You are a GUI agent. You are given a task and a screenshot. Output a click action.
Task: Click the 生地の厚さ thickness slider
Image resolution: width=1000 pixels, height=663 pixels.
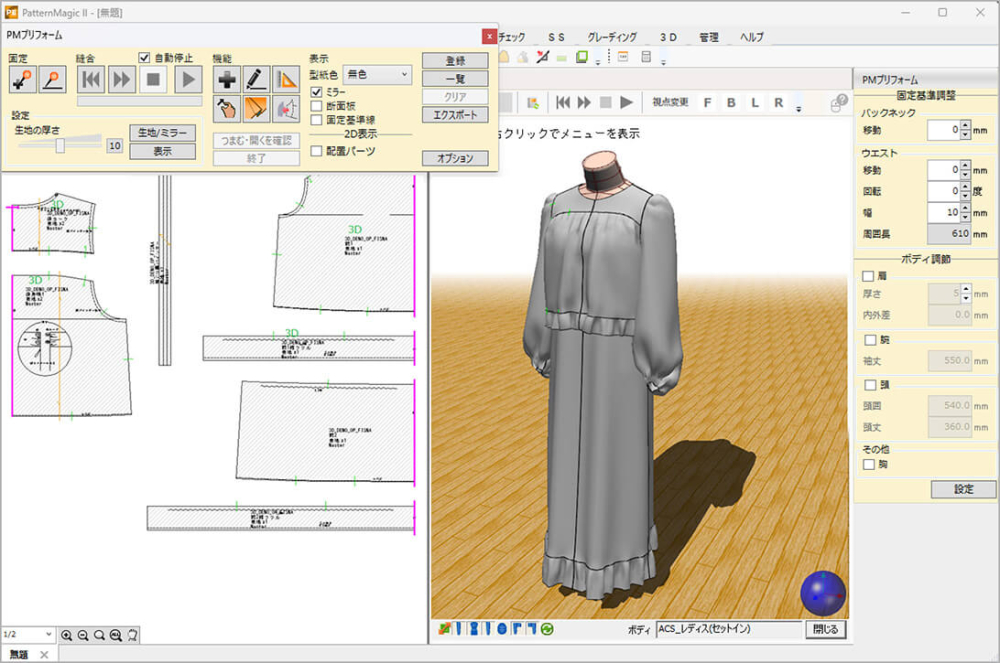(60, 145)
